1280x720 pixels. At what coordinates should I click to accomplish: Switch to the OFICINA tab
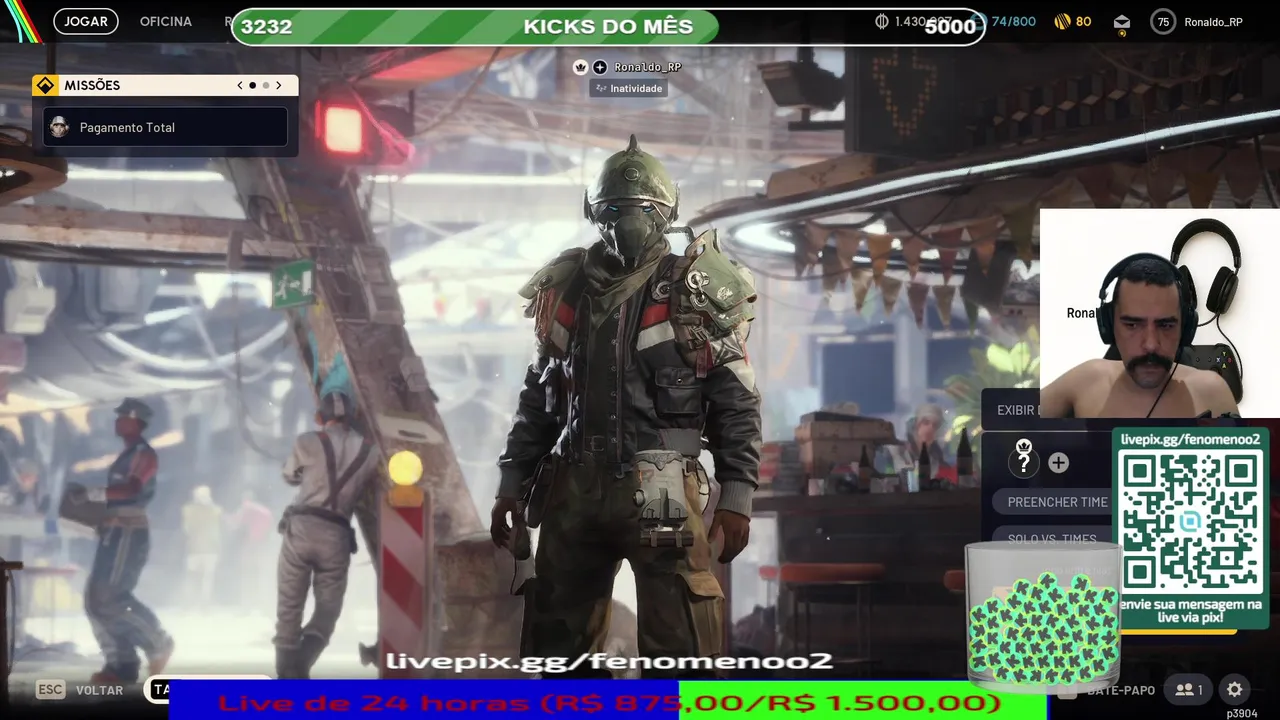click(166, 21)
